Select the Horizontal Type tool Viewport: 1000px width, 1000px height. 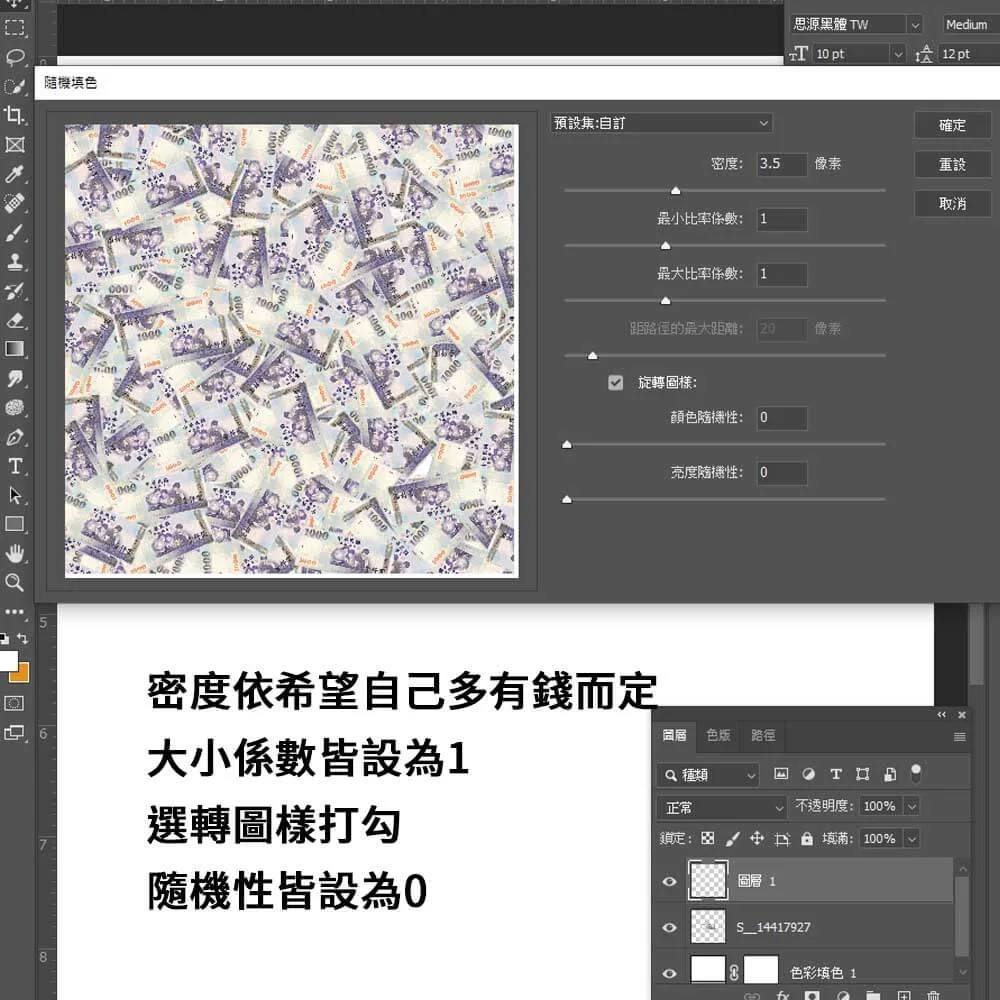pyautogui.click(x=15, y=466)
